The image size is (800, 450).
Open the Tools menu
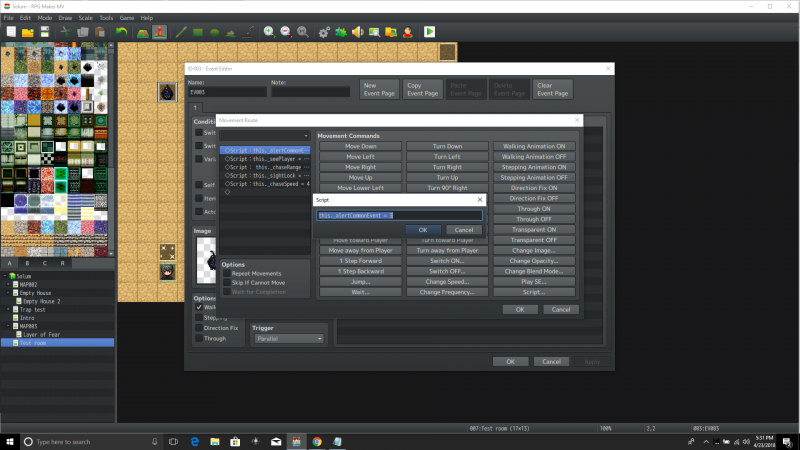pyautogui.click(x=106, y=18)
